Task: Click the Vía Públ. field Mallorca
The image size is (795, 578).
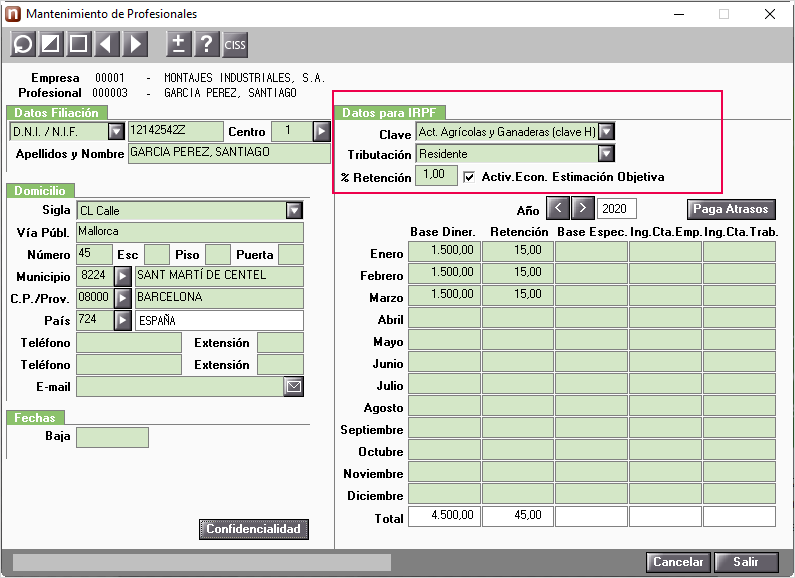Action: tap(190, 232)
